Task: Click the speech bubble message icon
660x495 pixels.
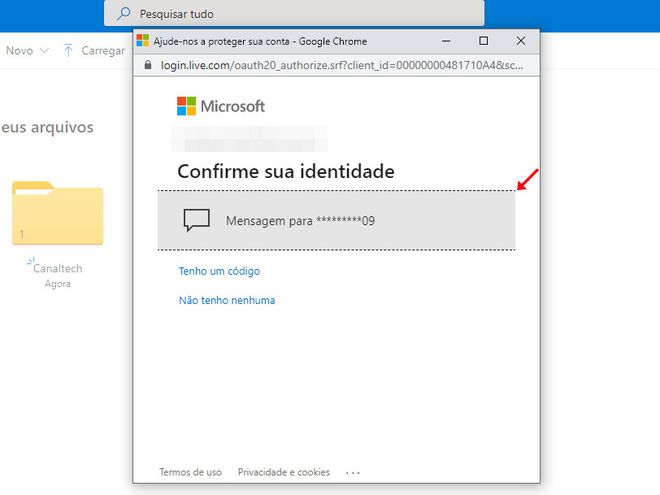Action: pyautogui.click(x=197, y=220)
